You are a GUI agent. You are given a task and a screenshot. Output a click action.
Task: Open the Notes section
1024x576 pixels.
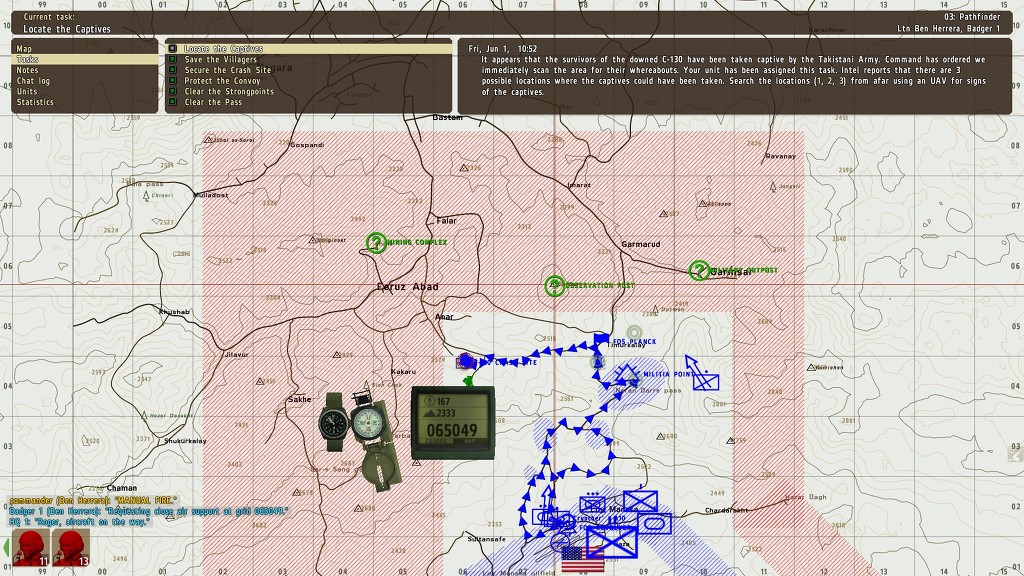pyautogui.click(x=27, y=70)
